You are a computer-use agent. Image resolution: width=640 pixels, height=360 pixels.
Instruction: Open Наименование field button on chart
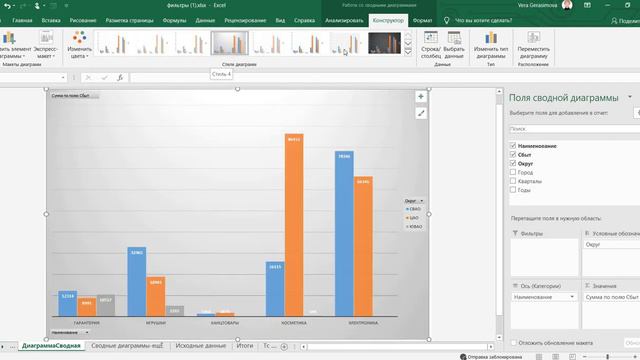click(70, 332)
